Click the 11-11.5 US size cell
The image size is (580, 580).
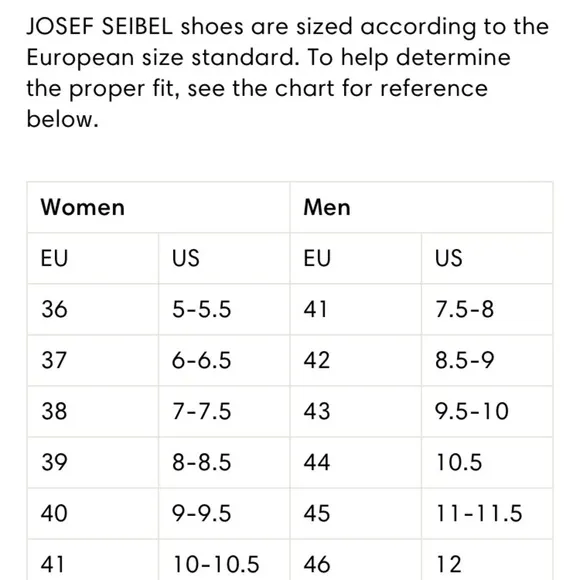[487, 513]
